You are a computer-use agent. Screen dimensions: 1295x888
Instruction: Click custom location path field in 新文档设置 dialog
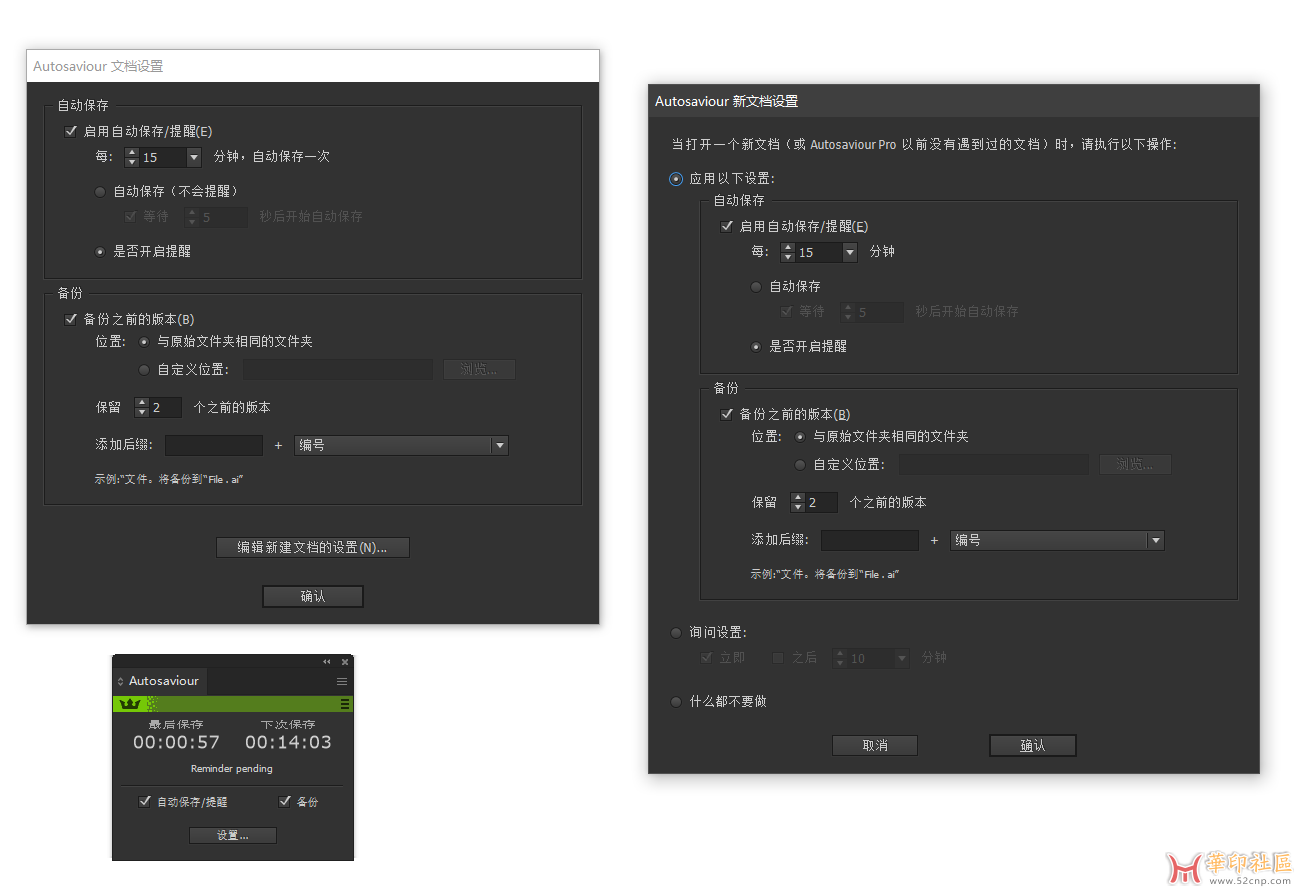[x=994, y=465]
